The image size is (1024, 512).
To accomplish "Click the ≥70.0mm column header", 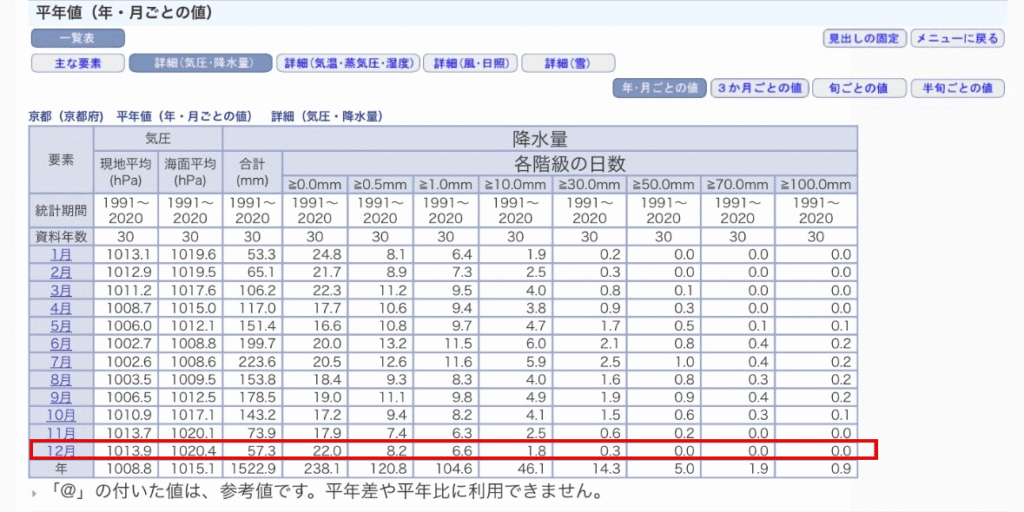I will tap(737, 184).
